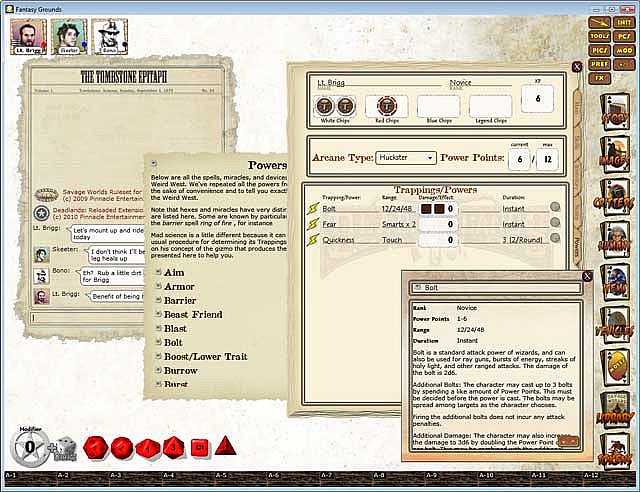Click the Bolt power name field

[349, 209]
